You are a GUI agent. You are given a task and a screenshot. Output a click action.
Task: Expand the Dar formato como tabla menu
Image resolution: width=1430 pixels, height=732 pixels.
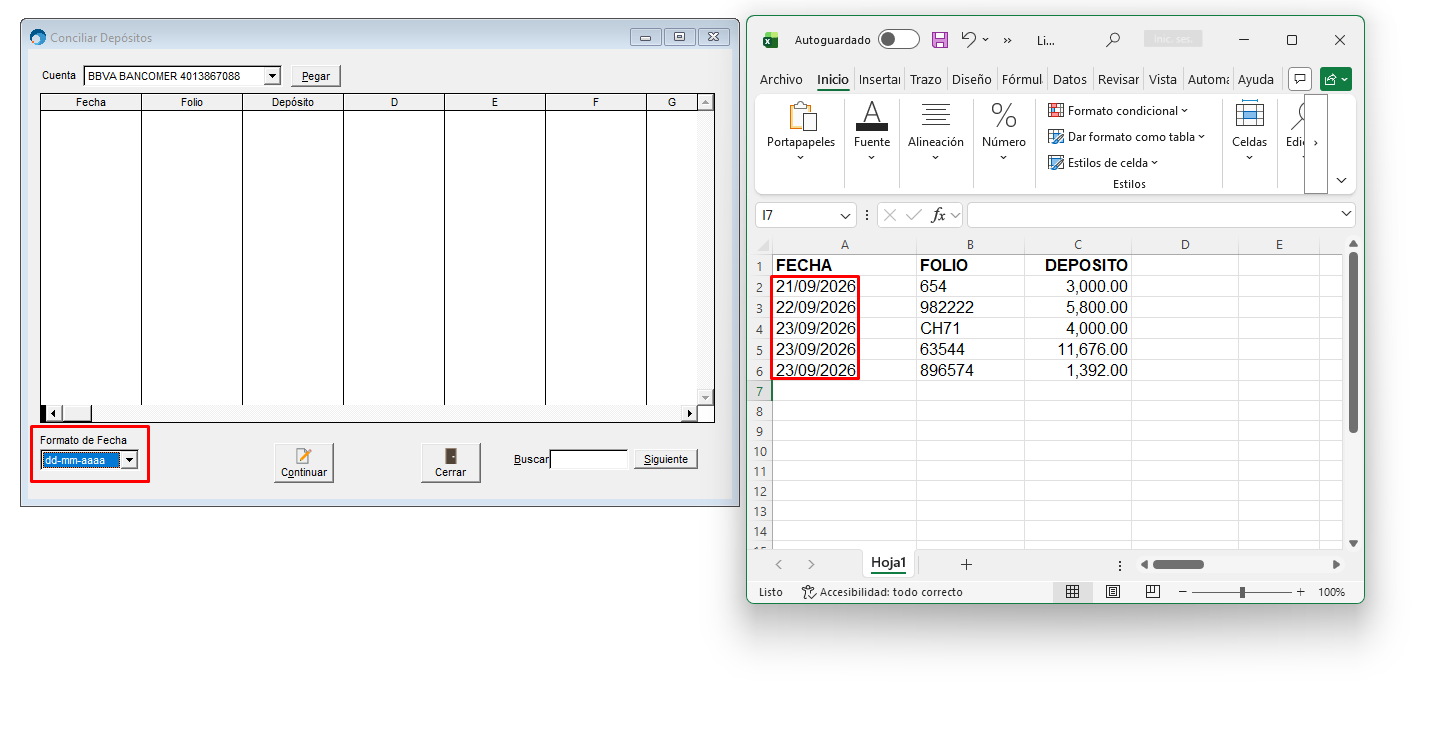(1126, 137)
